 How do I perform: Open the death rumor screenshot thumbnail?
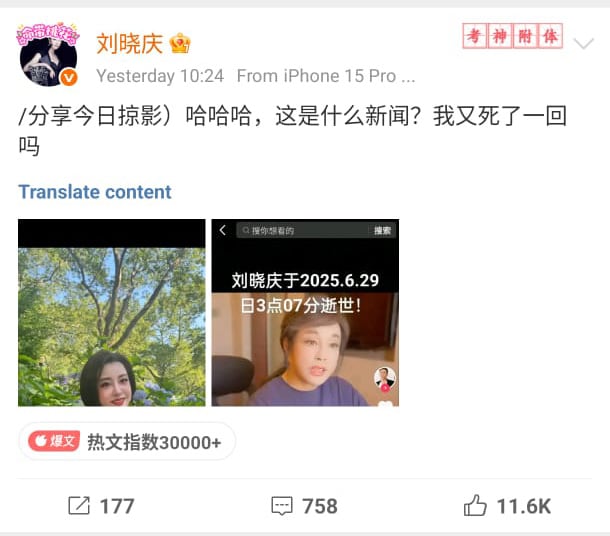[305, 313]
